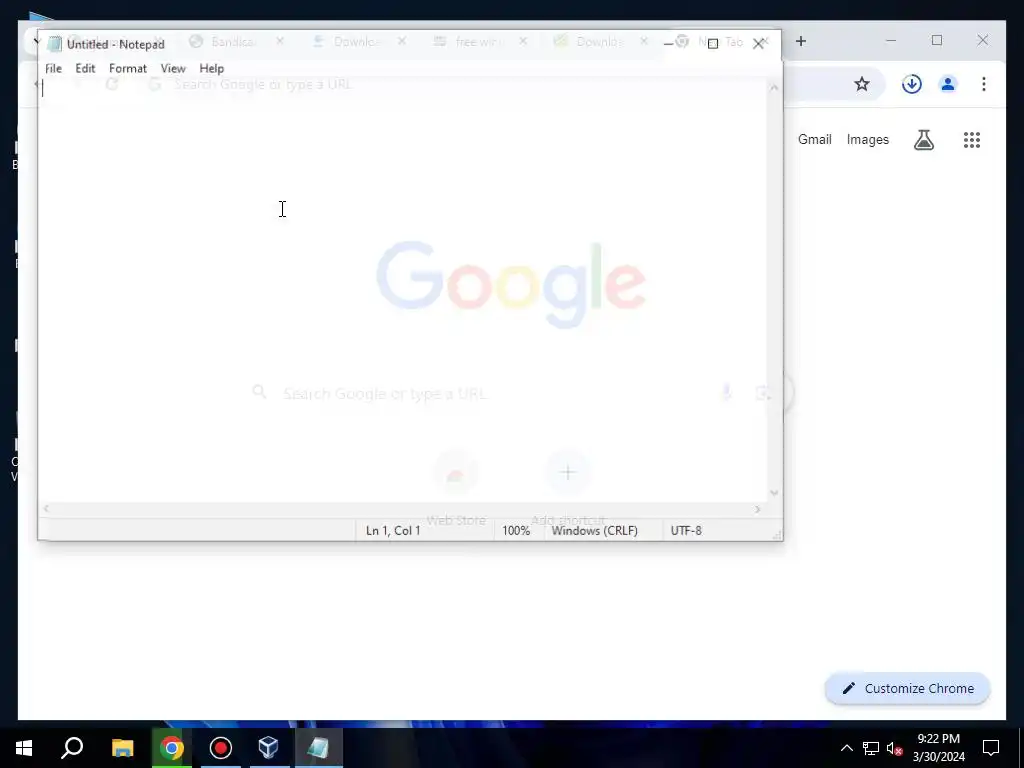
Task: Click the Notepad title bar icon
Action: [x=55, y=44]
